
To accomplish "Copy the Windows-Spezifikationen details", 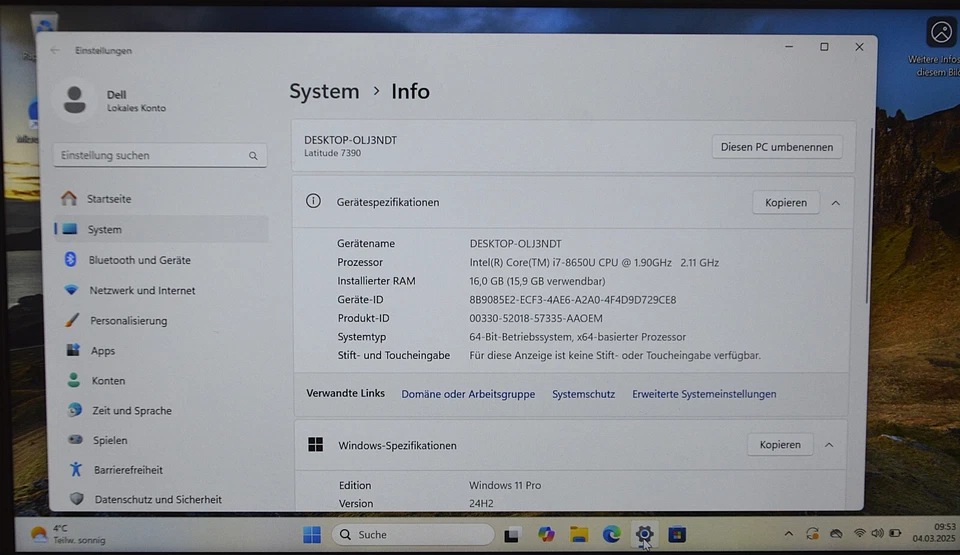I will (x=780, y=445).
